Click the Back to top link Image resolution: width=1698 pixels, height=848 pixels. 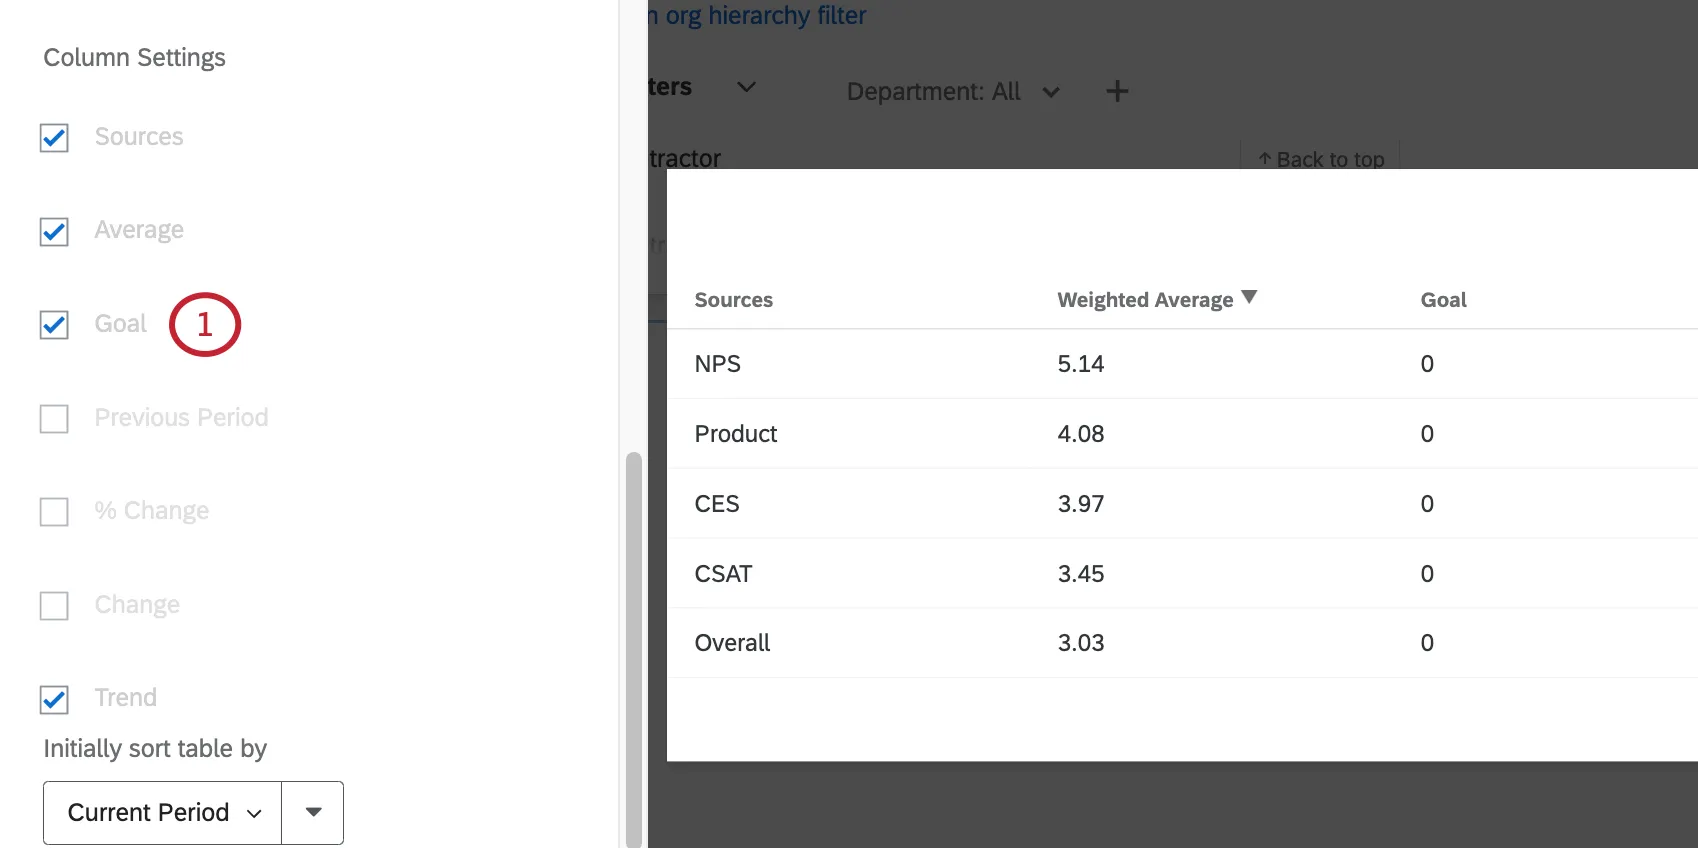pos(1330,159)
